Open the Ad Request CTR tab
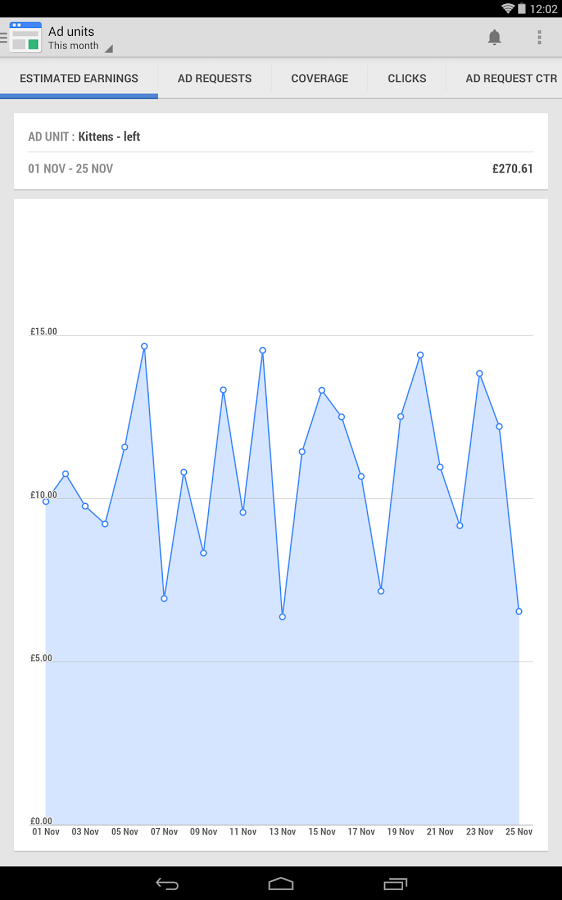 pos(511,78)
